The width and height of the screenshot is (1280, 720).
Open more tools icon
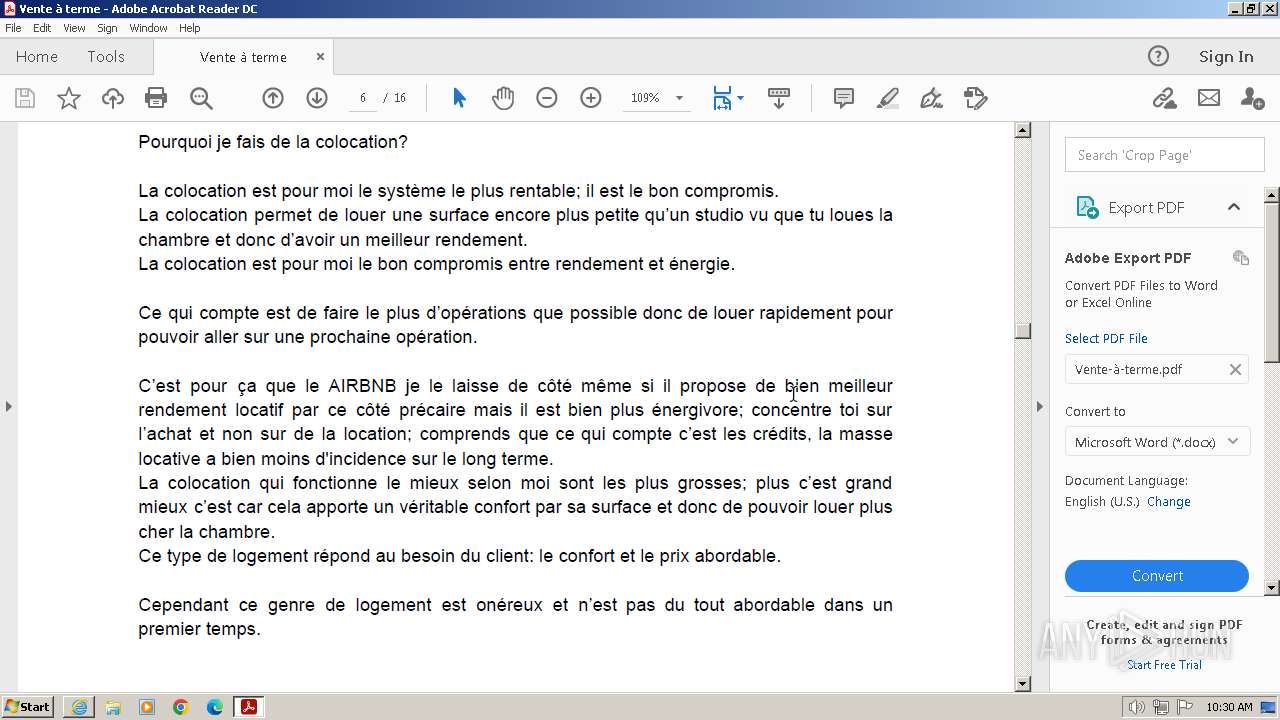(x=976, y=98)
